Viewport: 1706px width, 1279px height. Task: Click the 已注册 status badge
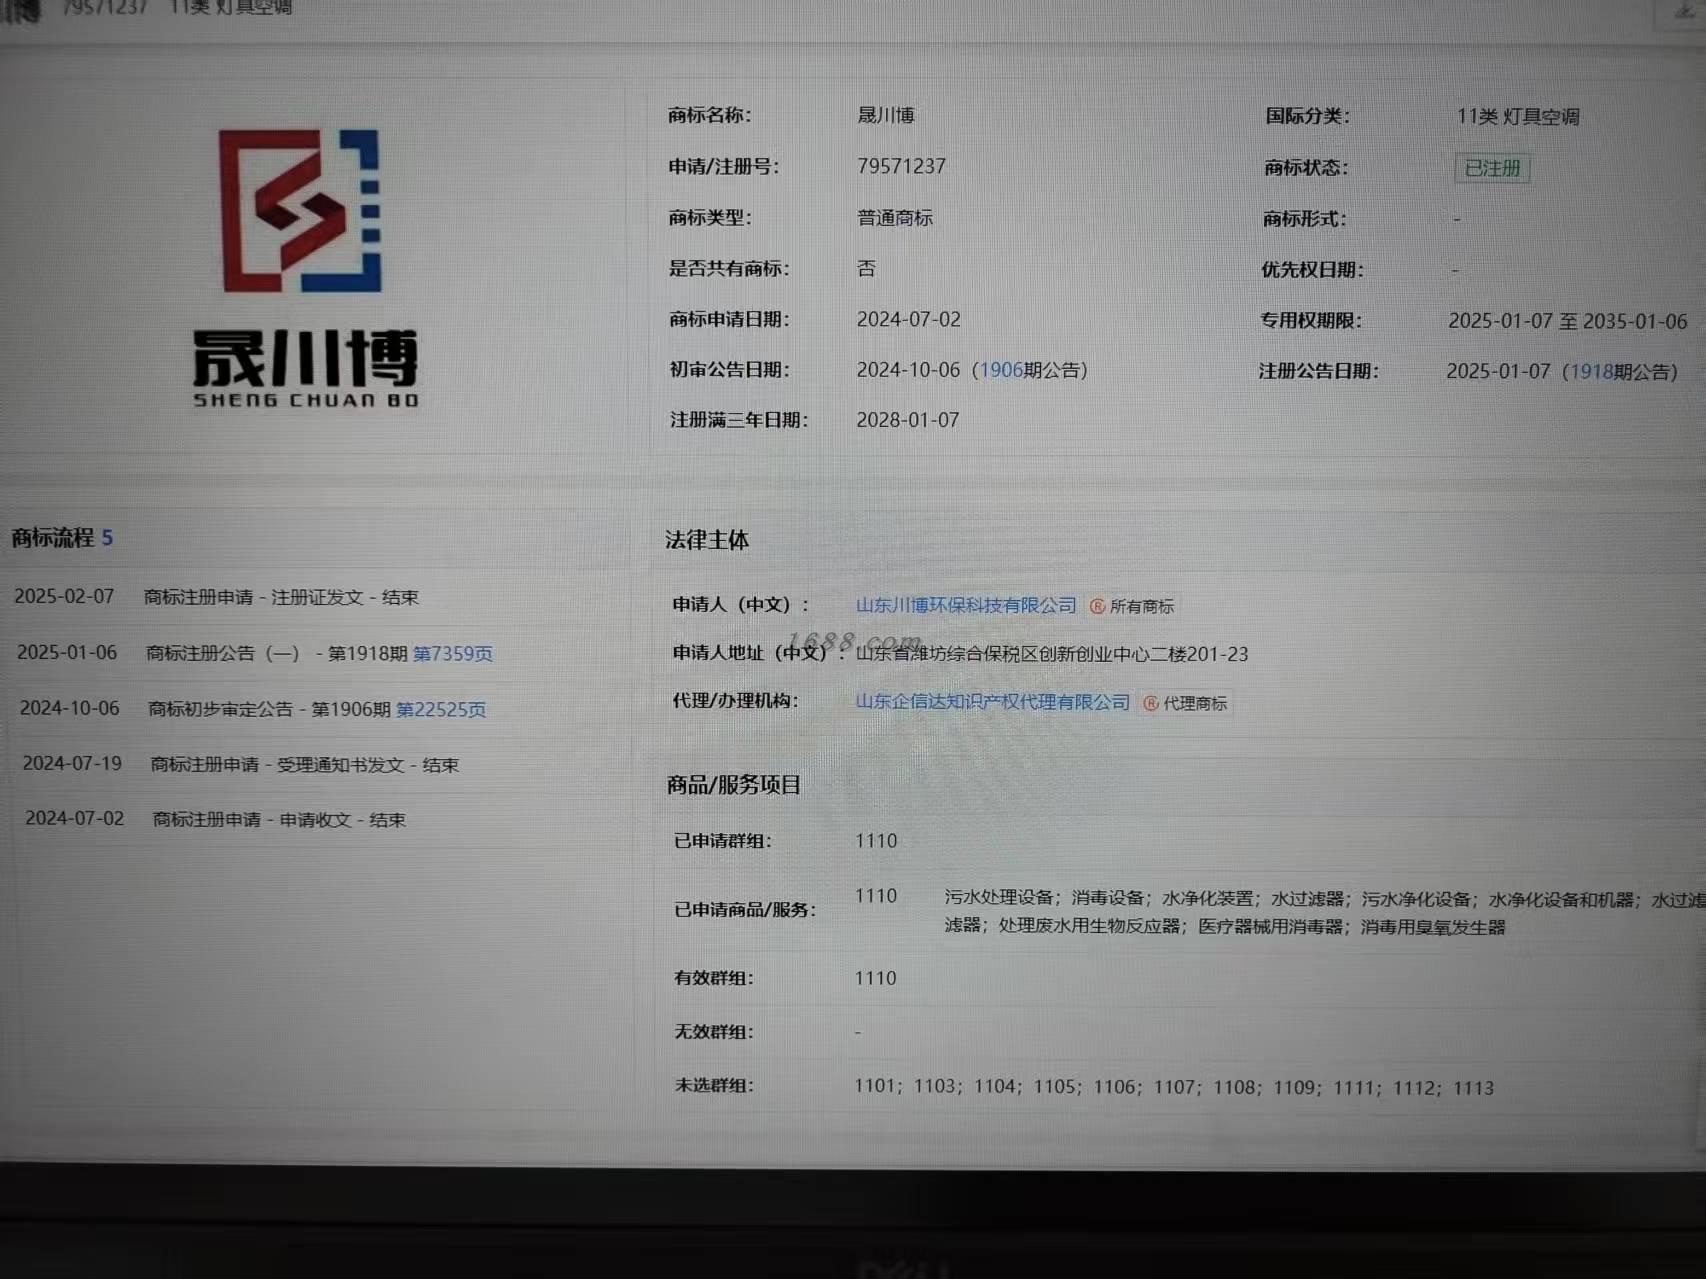(1492, 168)
